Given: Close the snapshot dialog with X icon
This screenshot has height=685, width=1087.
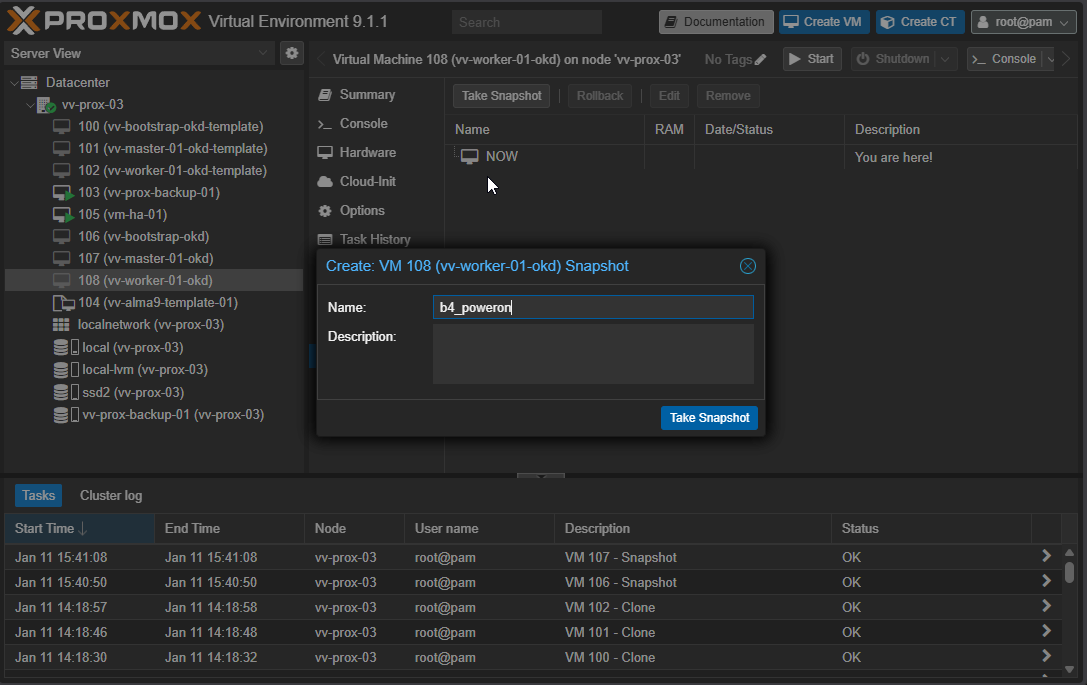Looking at the screenshot, I should [x=747, y=266].
